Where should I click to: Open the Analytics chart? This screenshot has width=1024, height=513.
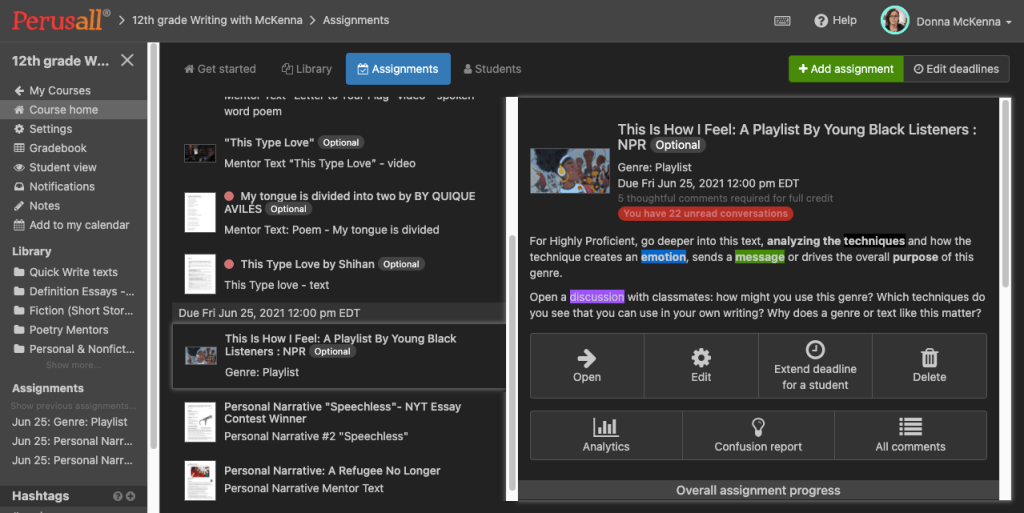[x=606, y=435]
